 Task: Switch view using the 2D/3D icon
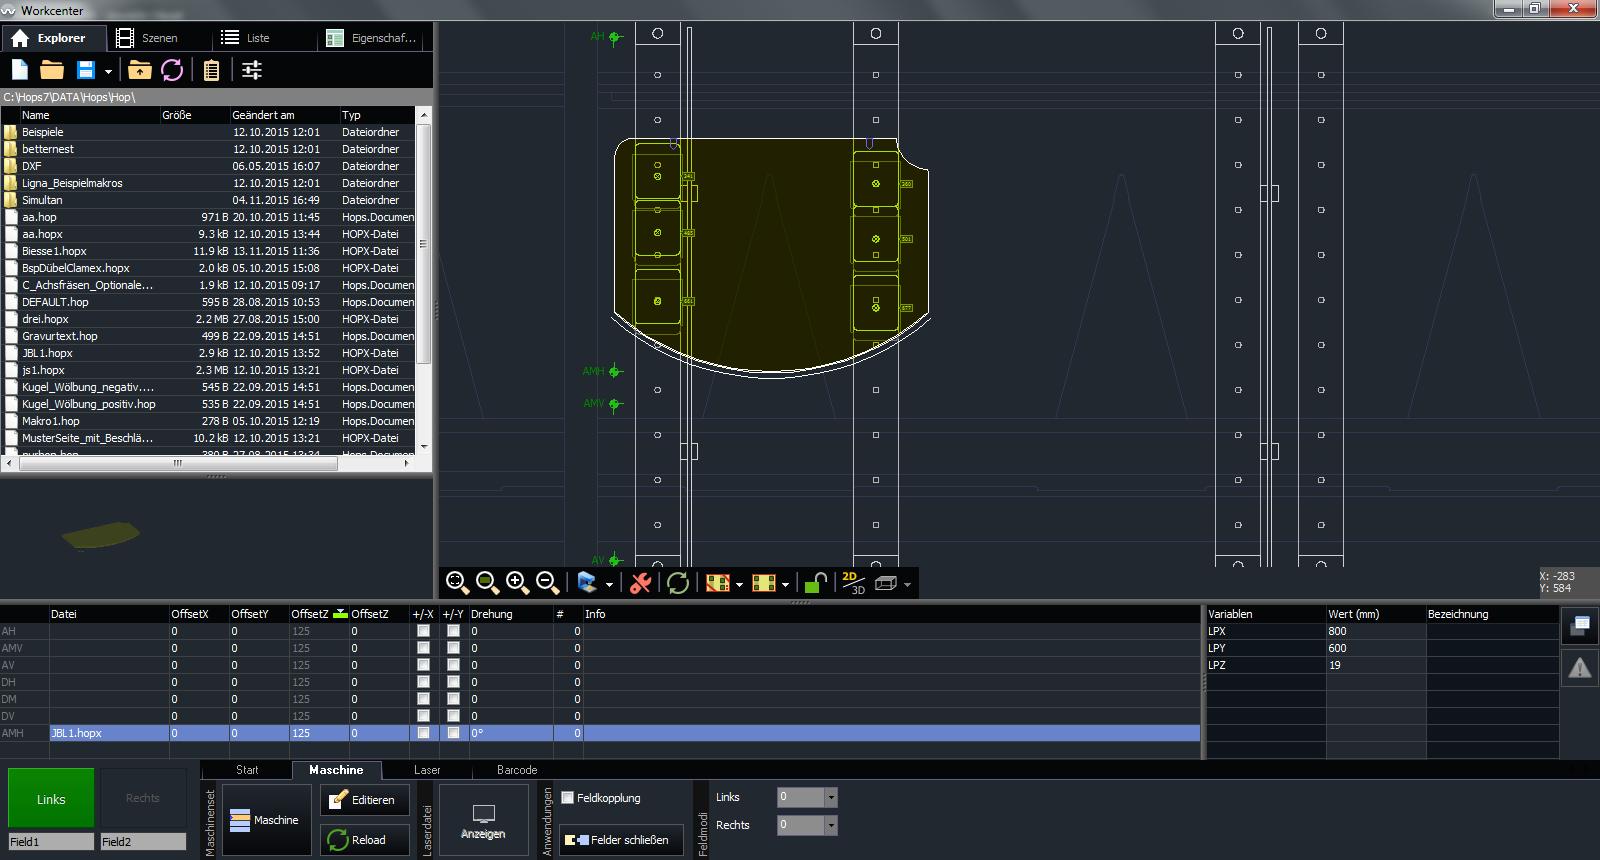(x=852, y=583)
